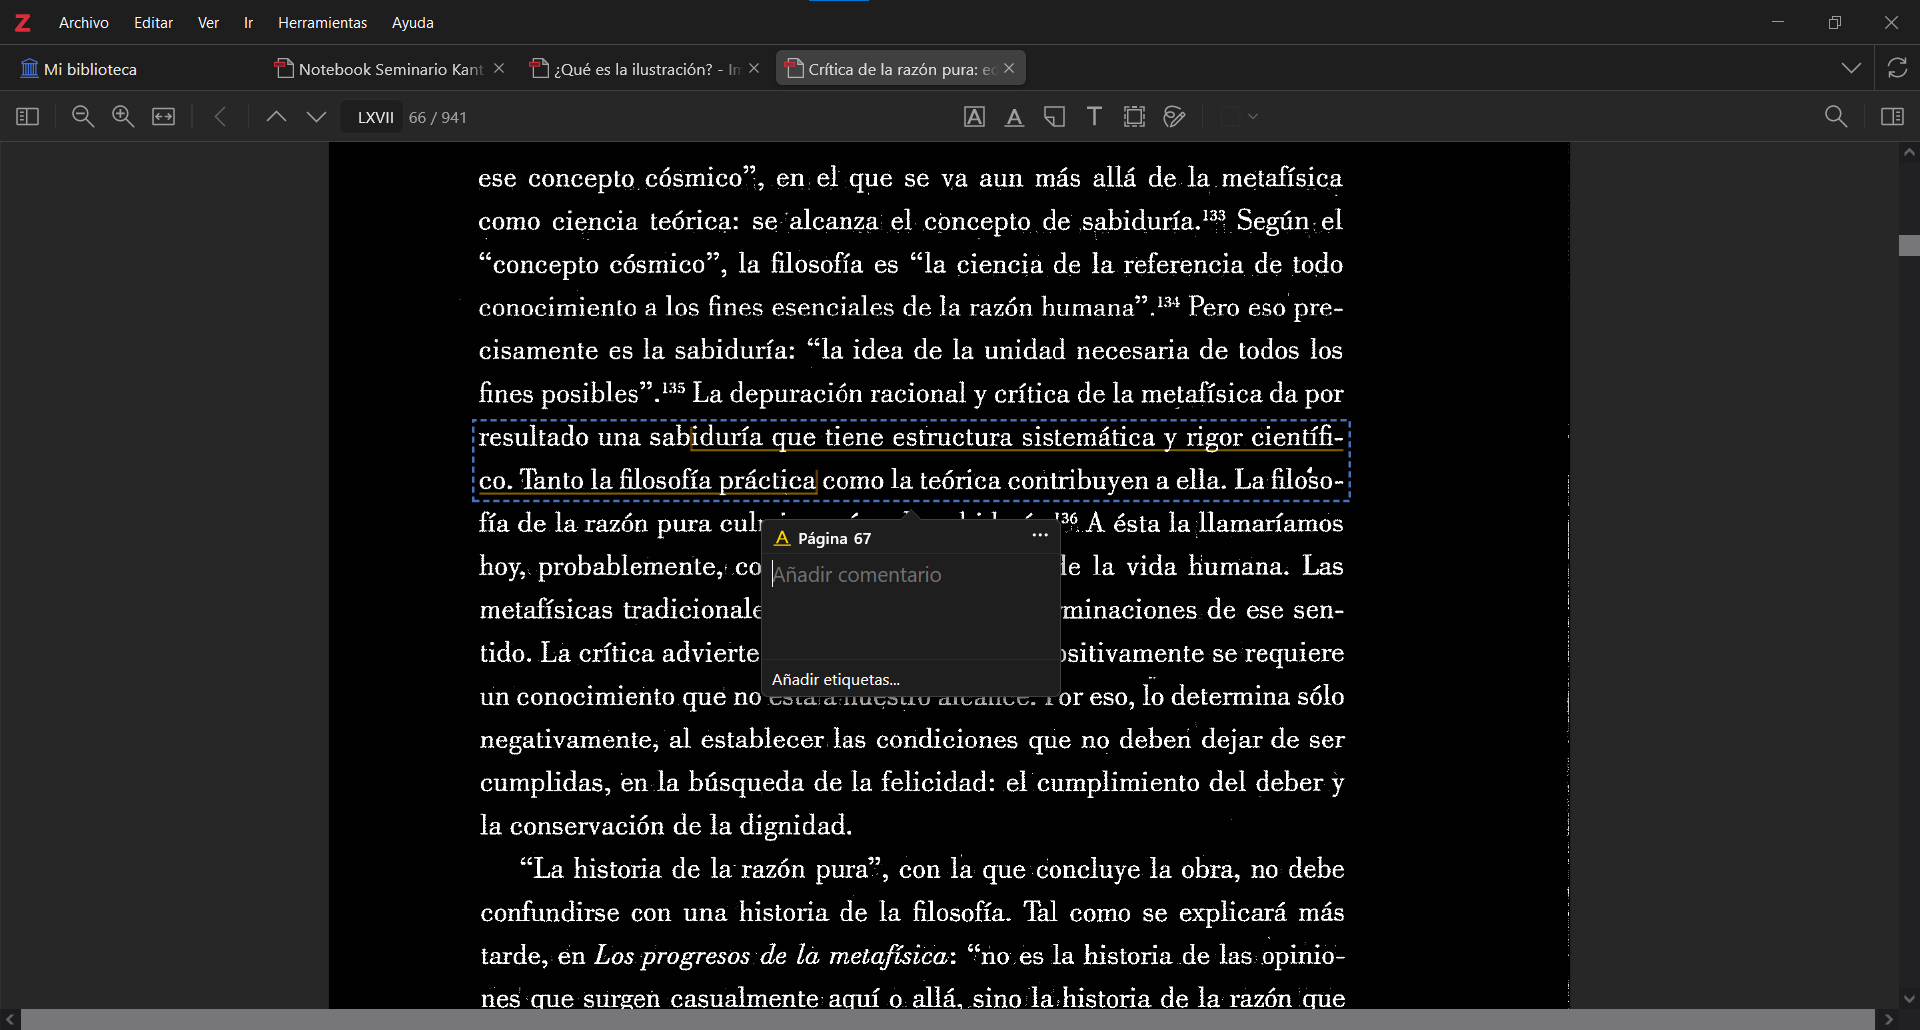Click the horizontal scrollbar right arrow
This screenshot has width=1920, height=1030.
[1888, 1020]
